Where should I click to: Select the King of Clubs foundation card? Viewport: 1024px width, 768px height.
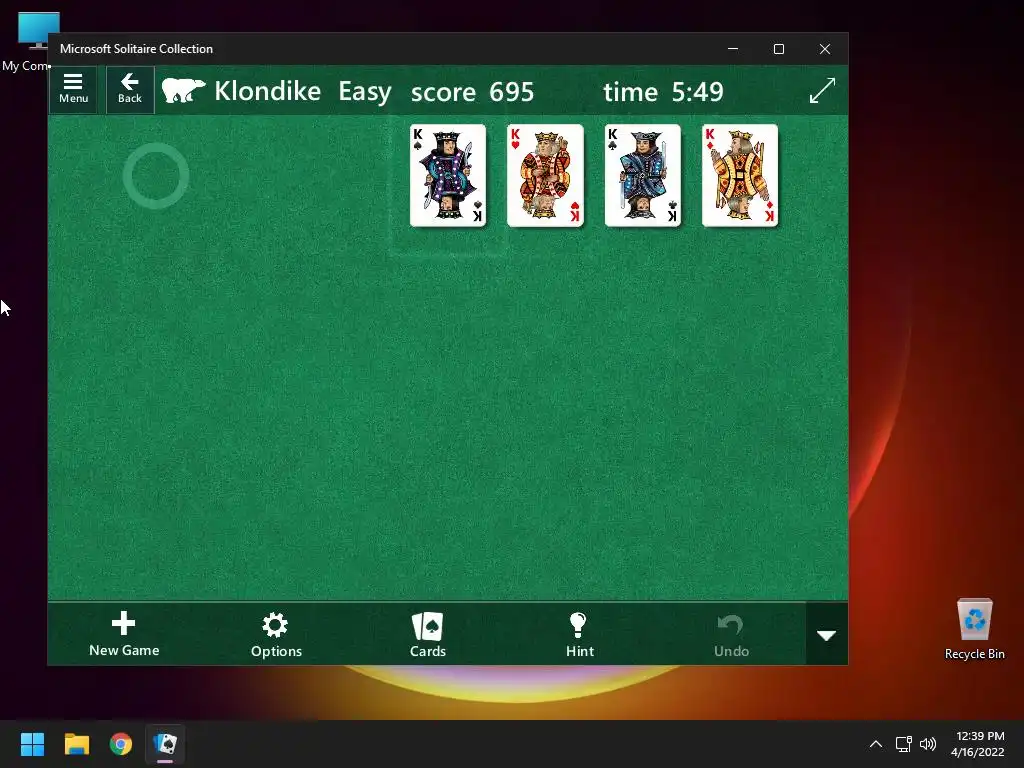(643, 176)
